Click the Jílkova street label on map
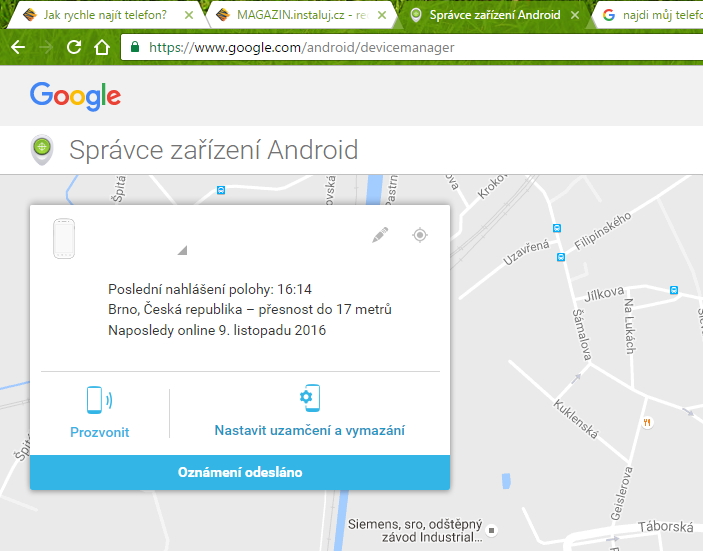 604,294
